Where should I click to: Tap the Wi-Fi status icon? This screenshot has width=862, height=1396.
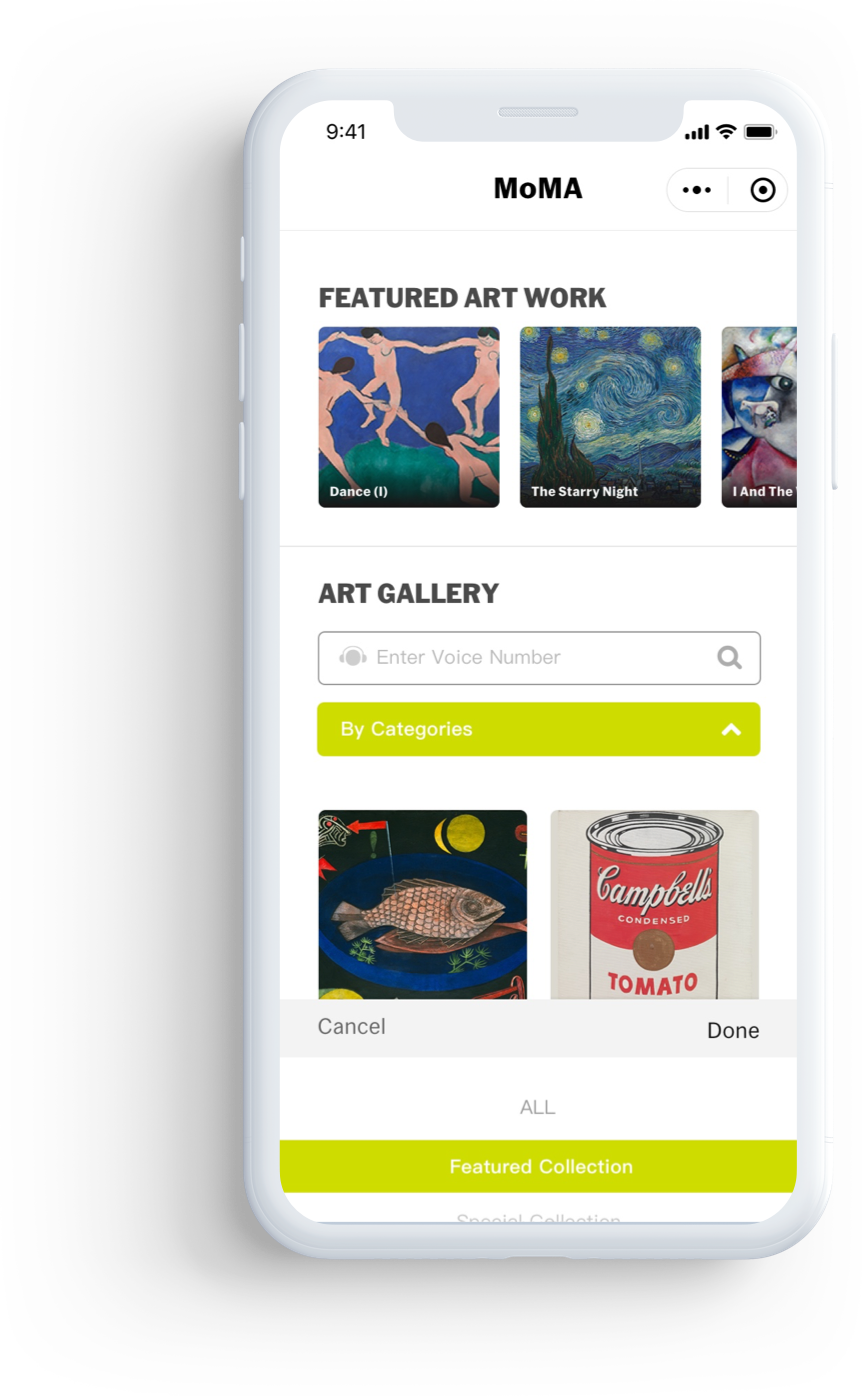click(x=726, y=132)
